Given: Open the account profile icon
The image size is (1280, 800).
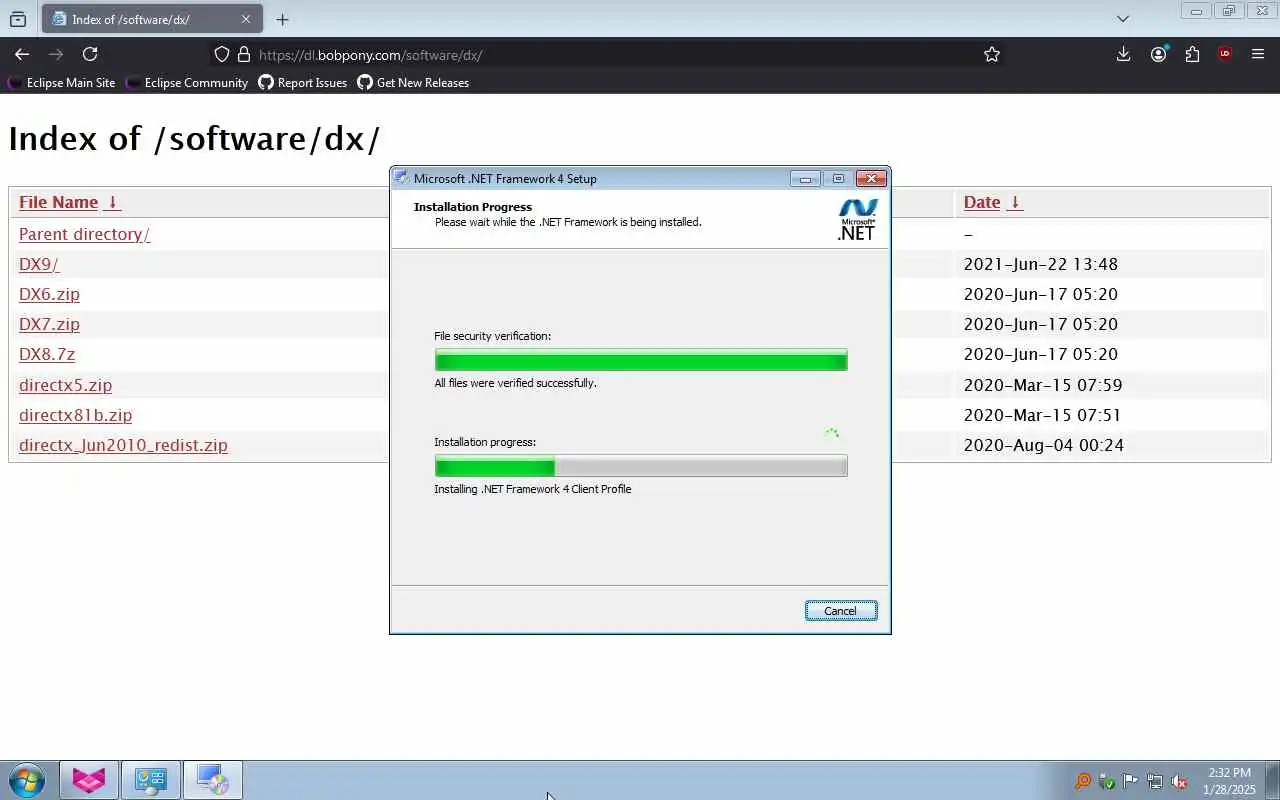Looking at the screenshot, I should coord(1158,54).
